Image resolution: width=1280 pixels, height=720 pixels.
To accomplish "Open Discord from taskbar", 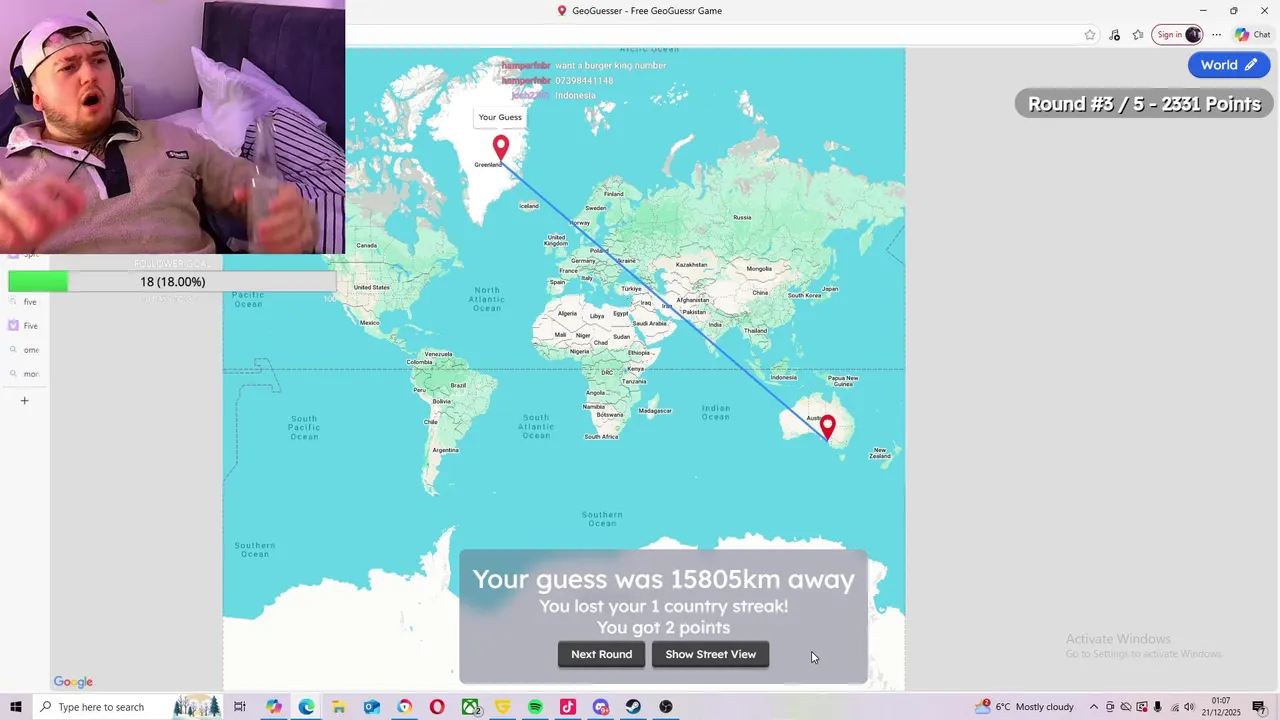I will pos(600,707).
